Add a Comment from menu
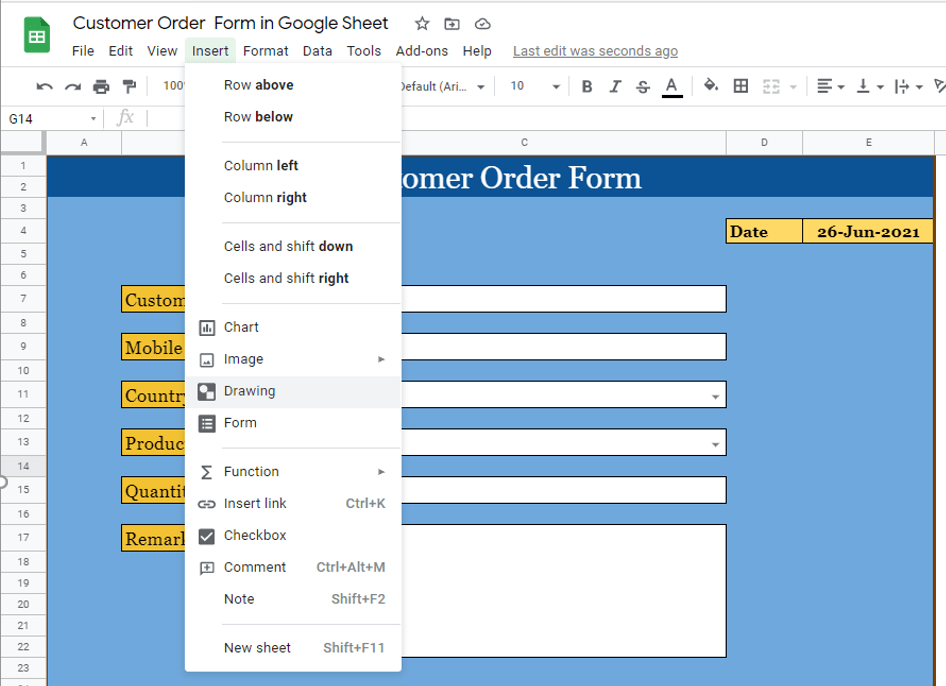 click(x=293, y=568)
